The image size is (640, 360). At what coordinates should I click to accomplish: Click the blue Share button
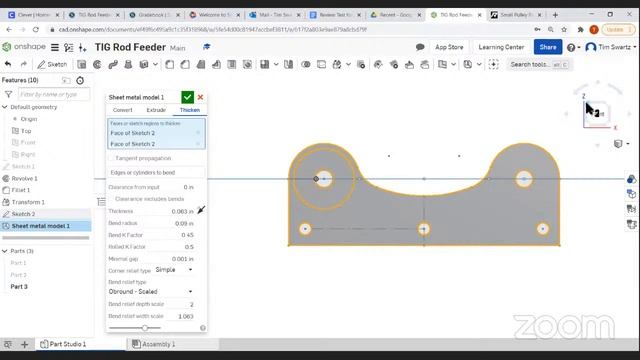pyautogui.click(x=548, y=47)
